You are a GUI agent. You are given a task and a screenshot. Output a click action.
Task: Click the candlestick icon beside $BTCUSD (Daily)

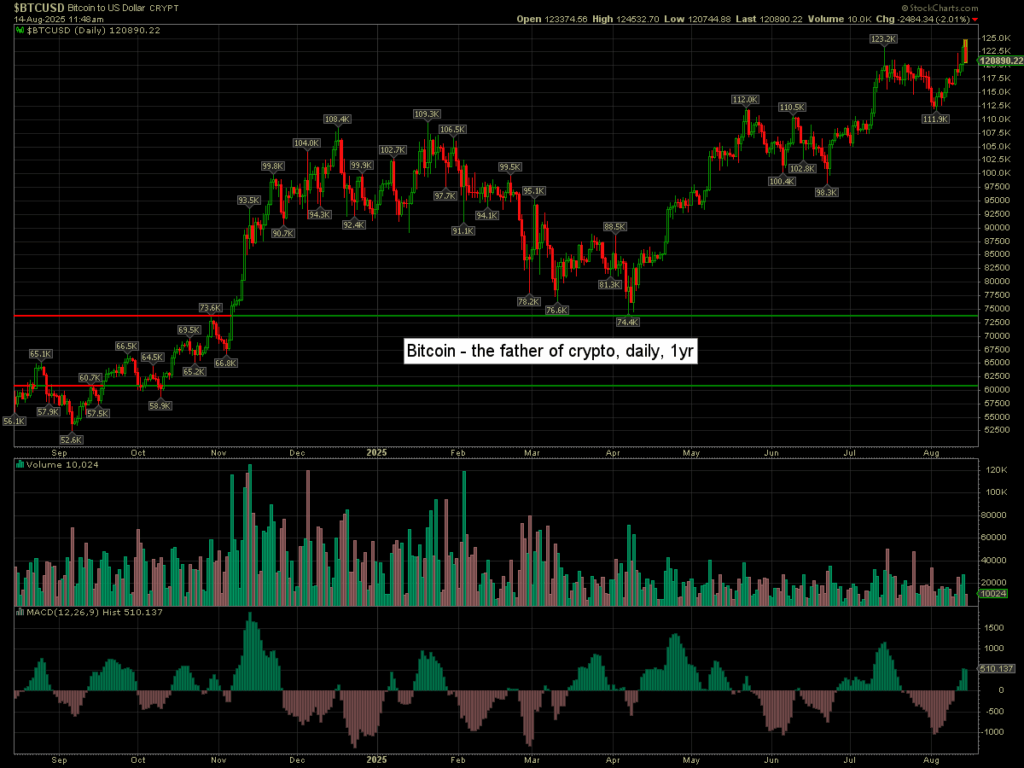(19, 31)
